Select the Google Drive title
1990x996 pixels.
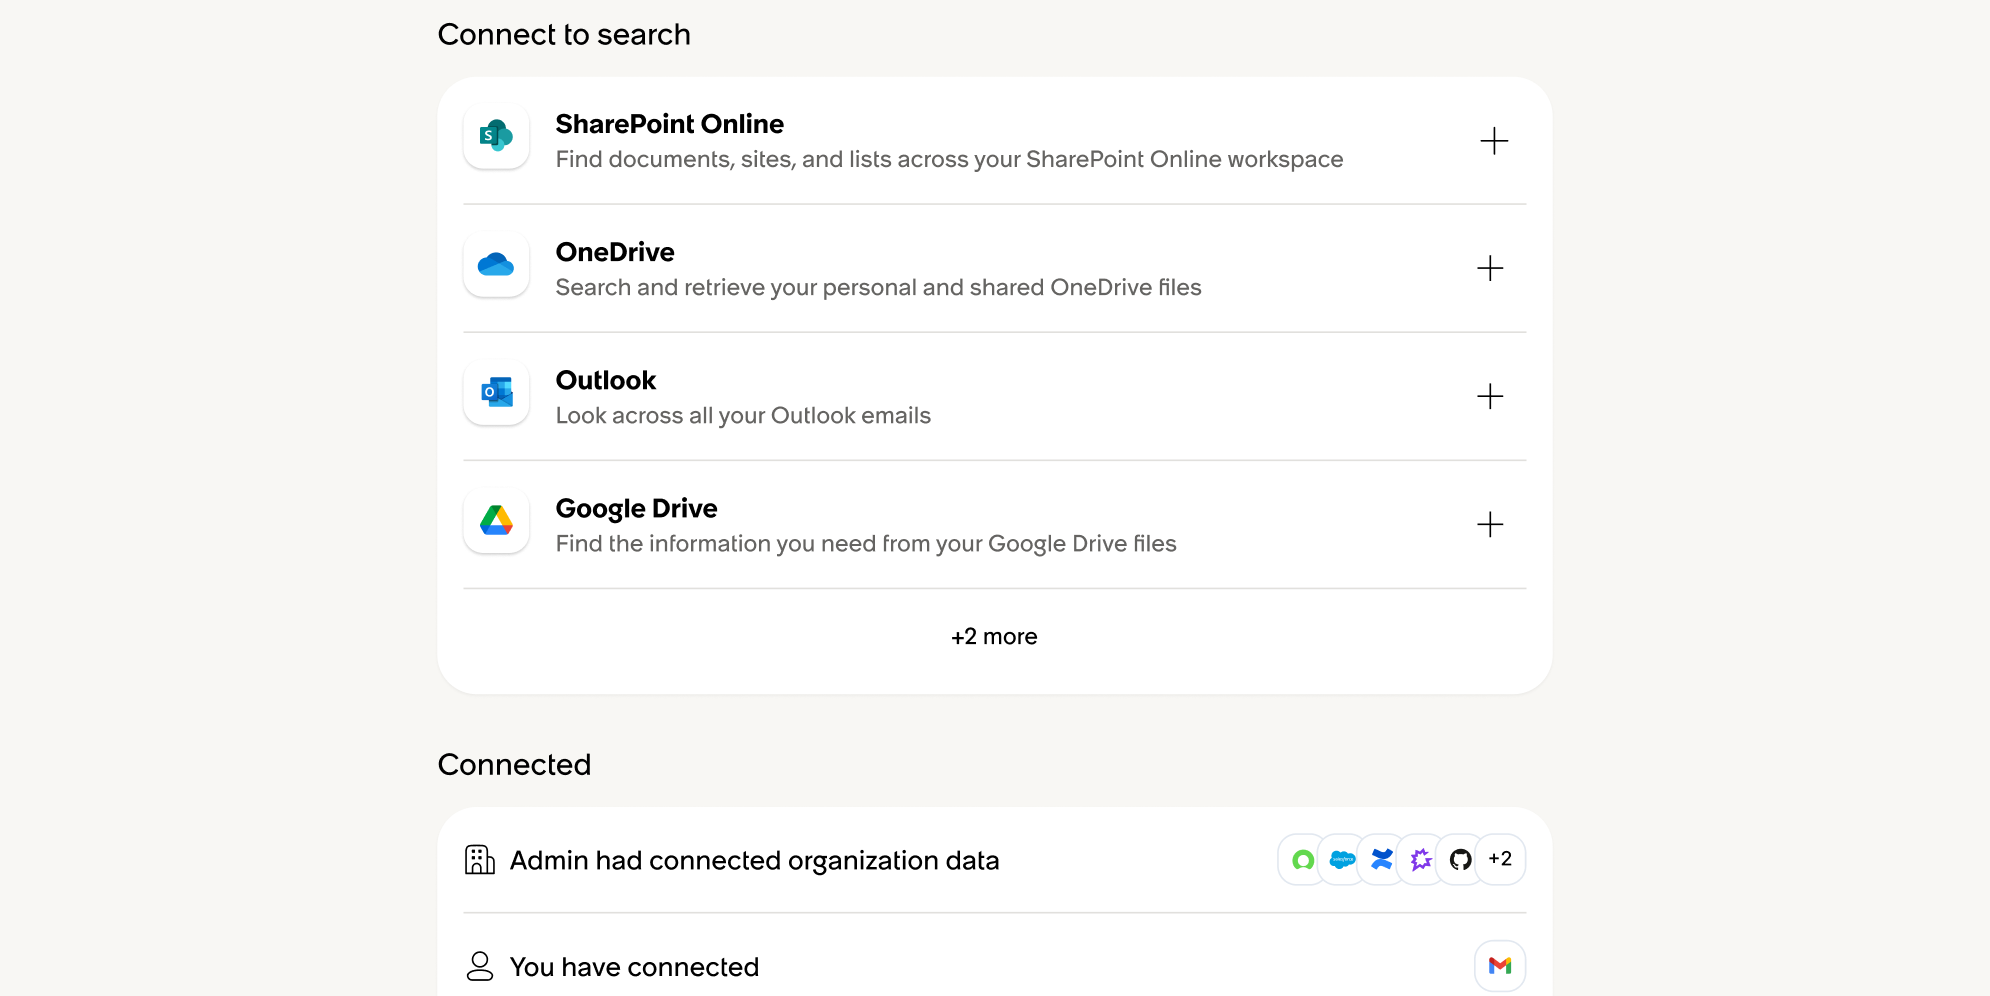tap(637, 509)
